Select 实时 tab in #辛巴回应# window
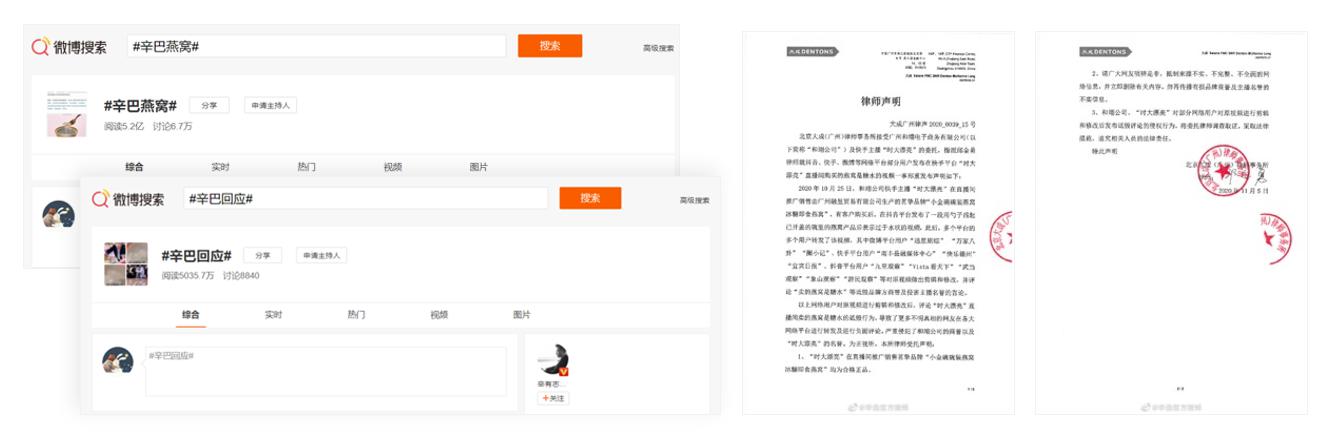The height and width of the screenshot is (432, 1325). pos(274,315)
